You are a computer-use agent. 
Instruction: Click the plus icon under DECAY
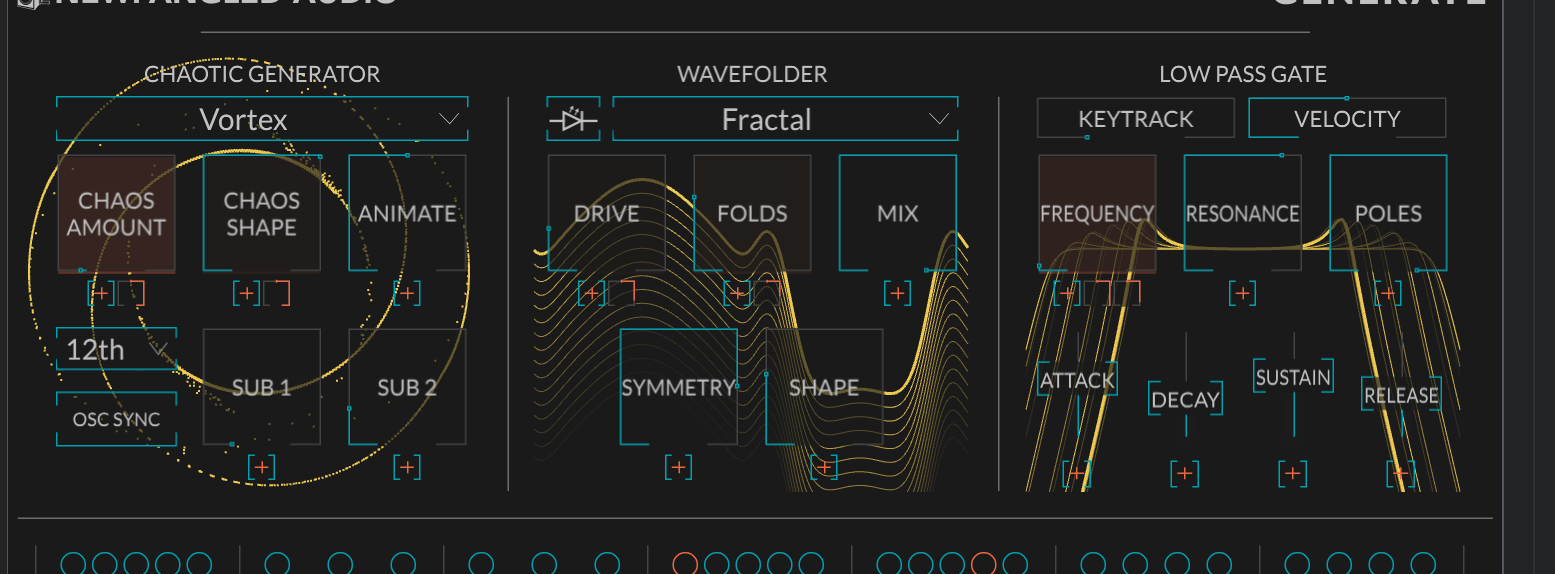1185,473
